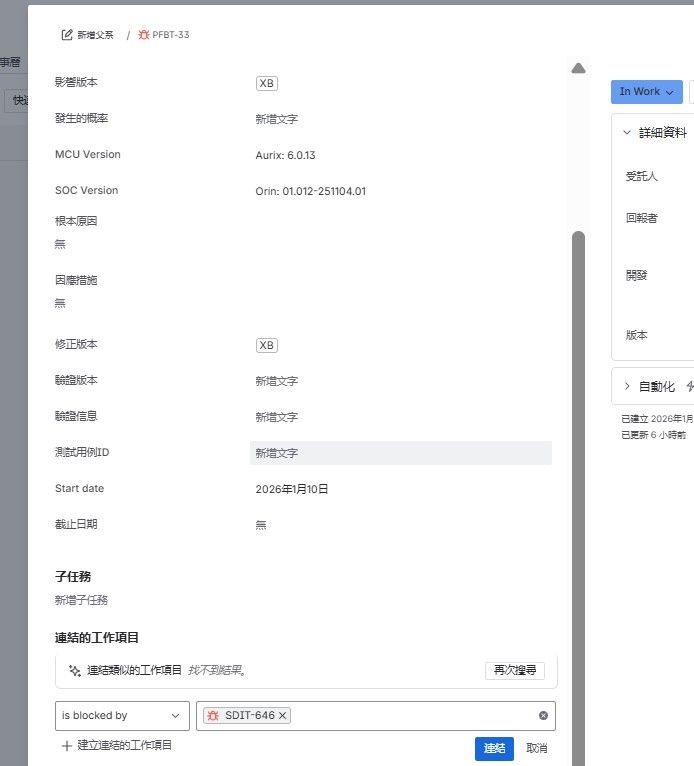Click the 再次搜尋 button
Viewport: 694px width, 766px height.
coord(515,670)
